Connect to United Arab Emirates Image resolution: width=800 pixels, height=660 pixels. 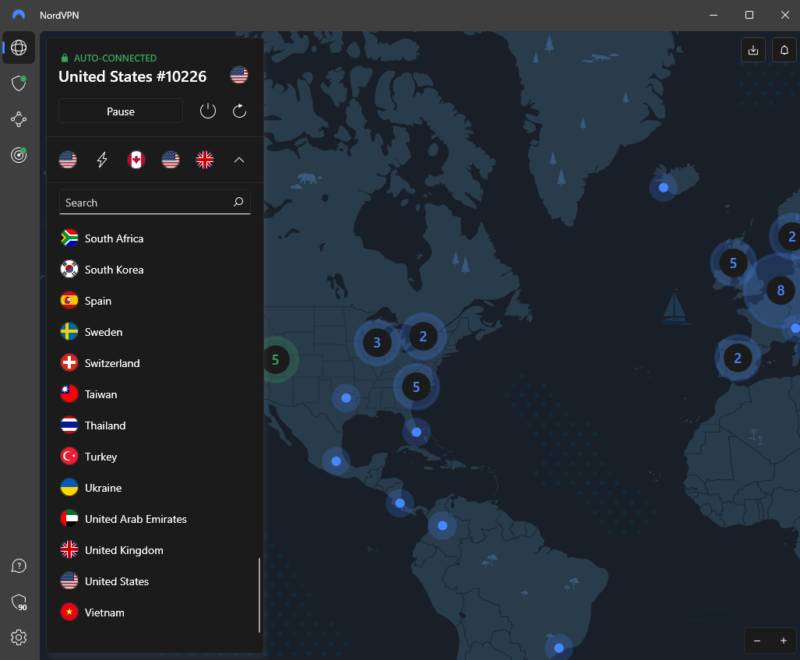click(155, 519)
